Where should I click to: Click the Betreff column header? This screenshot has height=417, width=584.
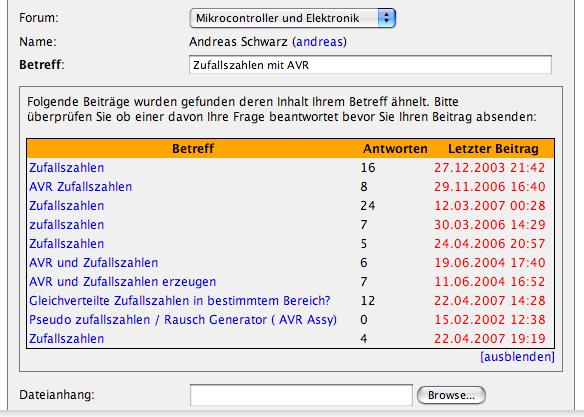[193, 149]
